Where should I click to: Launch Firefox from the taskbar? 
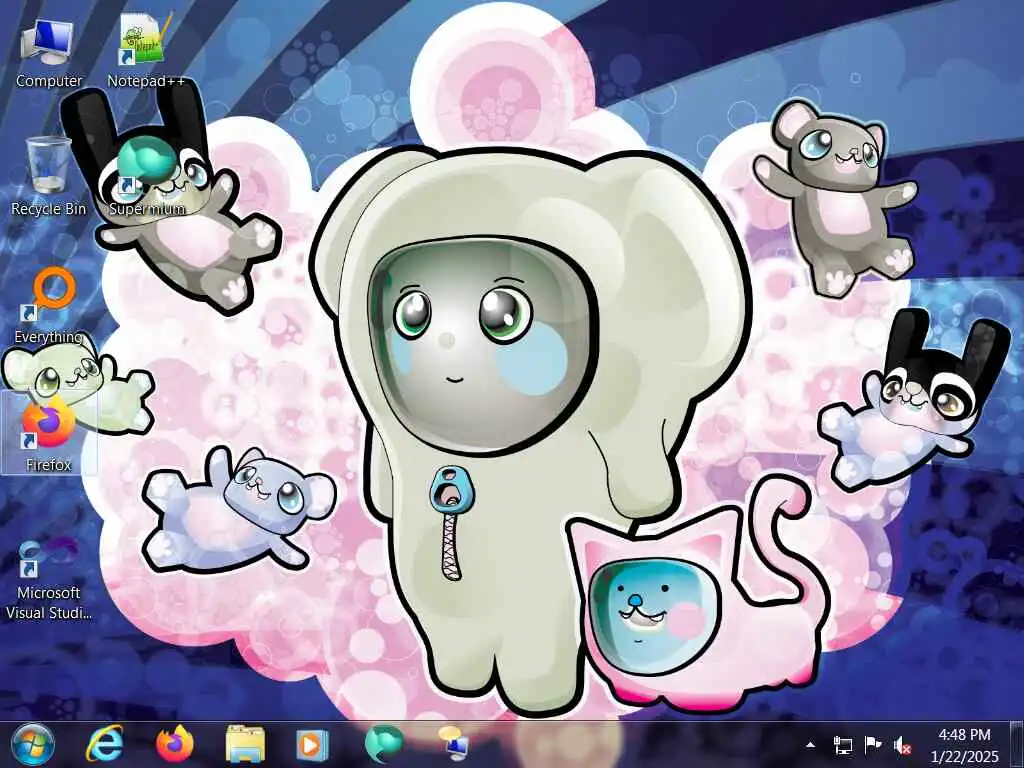point(175,744)
